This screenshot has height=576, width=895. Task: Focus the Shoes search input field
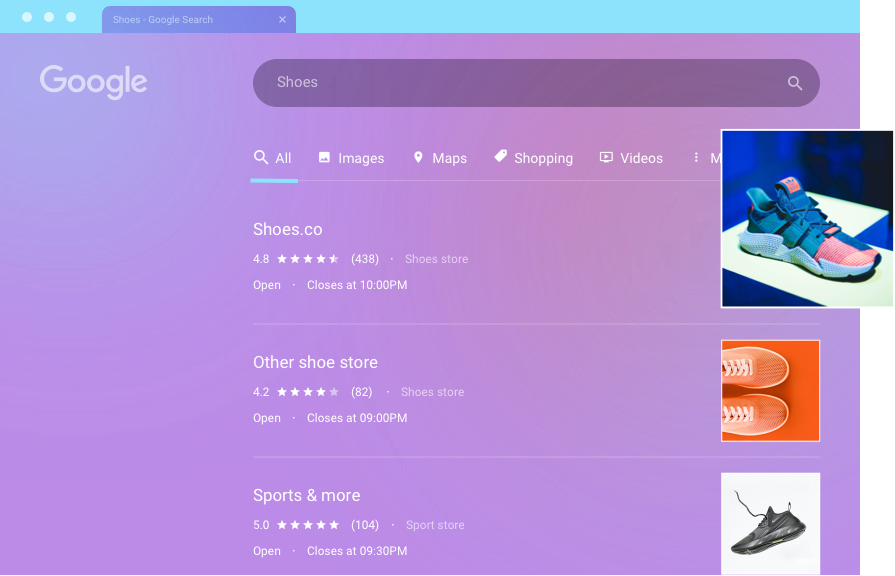(x=536, y=83)
